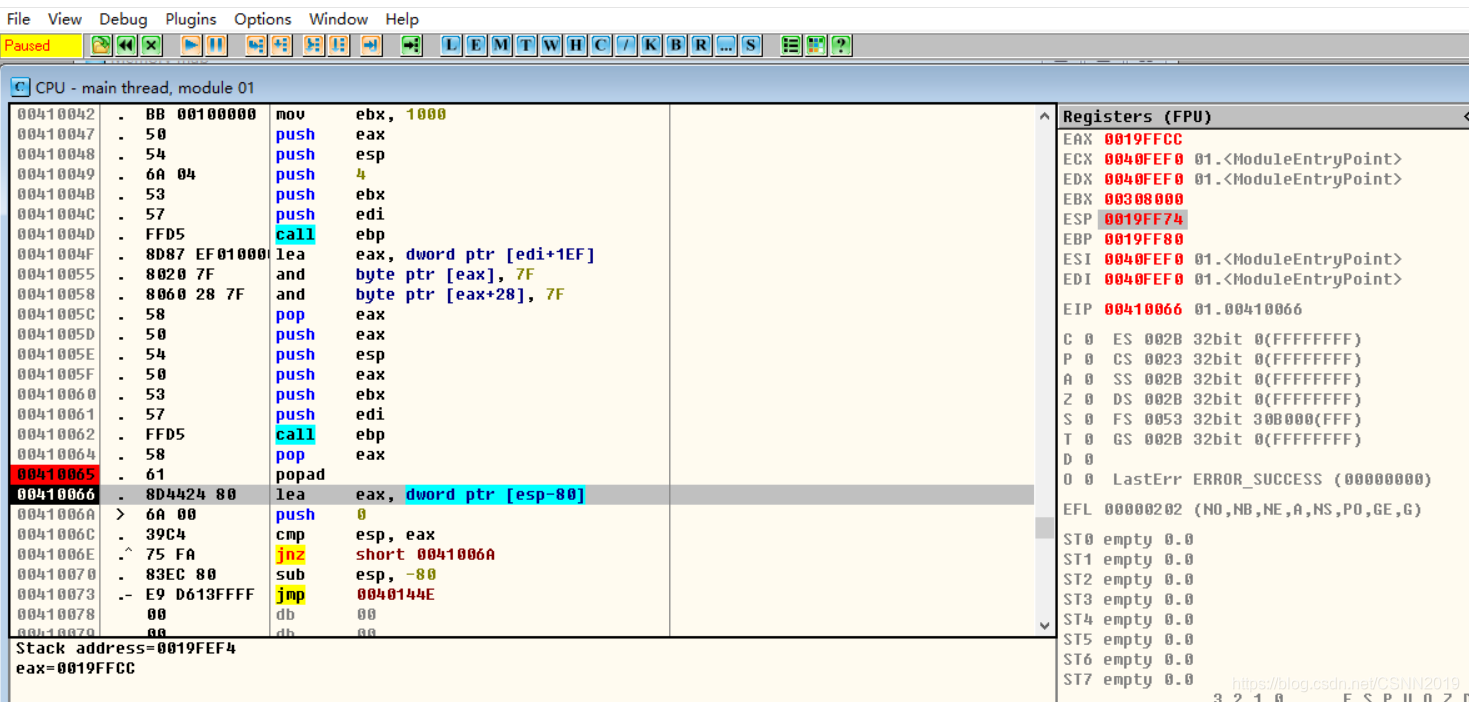
Task: Click the EBP register value 0019FF80
Action: (1143, 239)
